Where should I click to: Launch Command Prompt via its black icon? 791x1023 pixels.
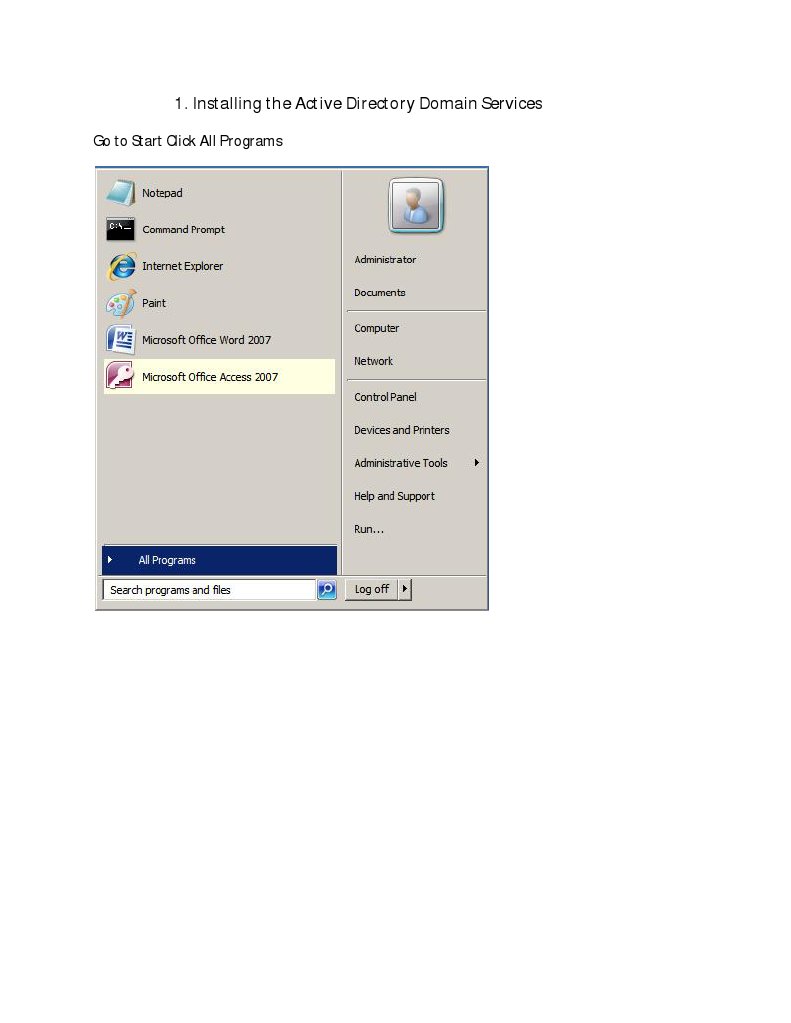click(120, 229)
